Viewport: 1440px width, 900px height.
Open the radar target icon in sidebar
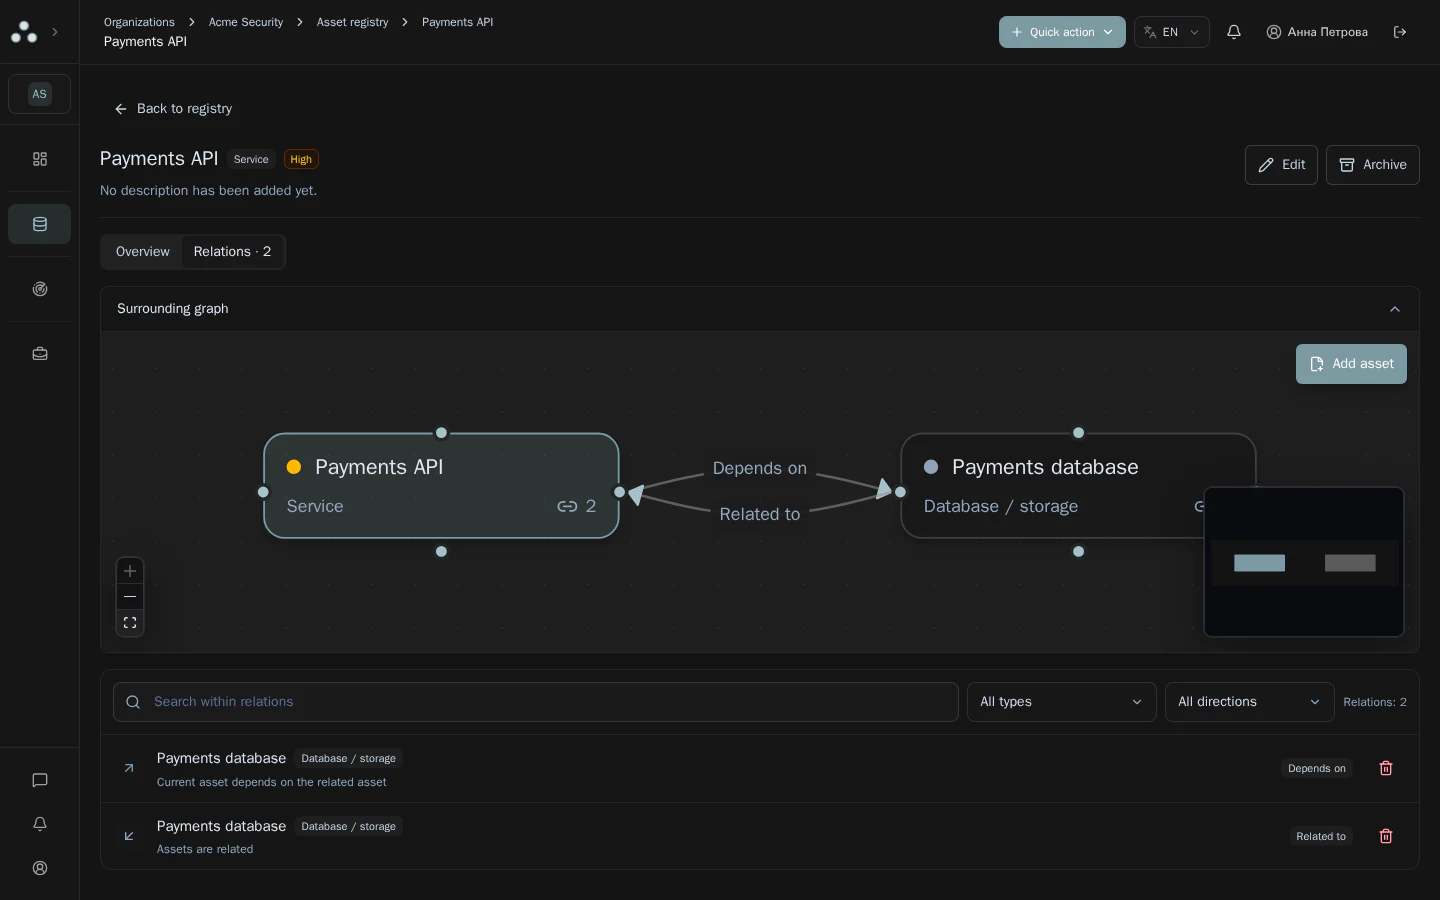click(x=40, y=289)
